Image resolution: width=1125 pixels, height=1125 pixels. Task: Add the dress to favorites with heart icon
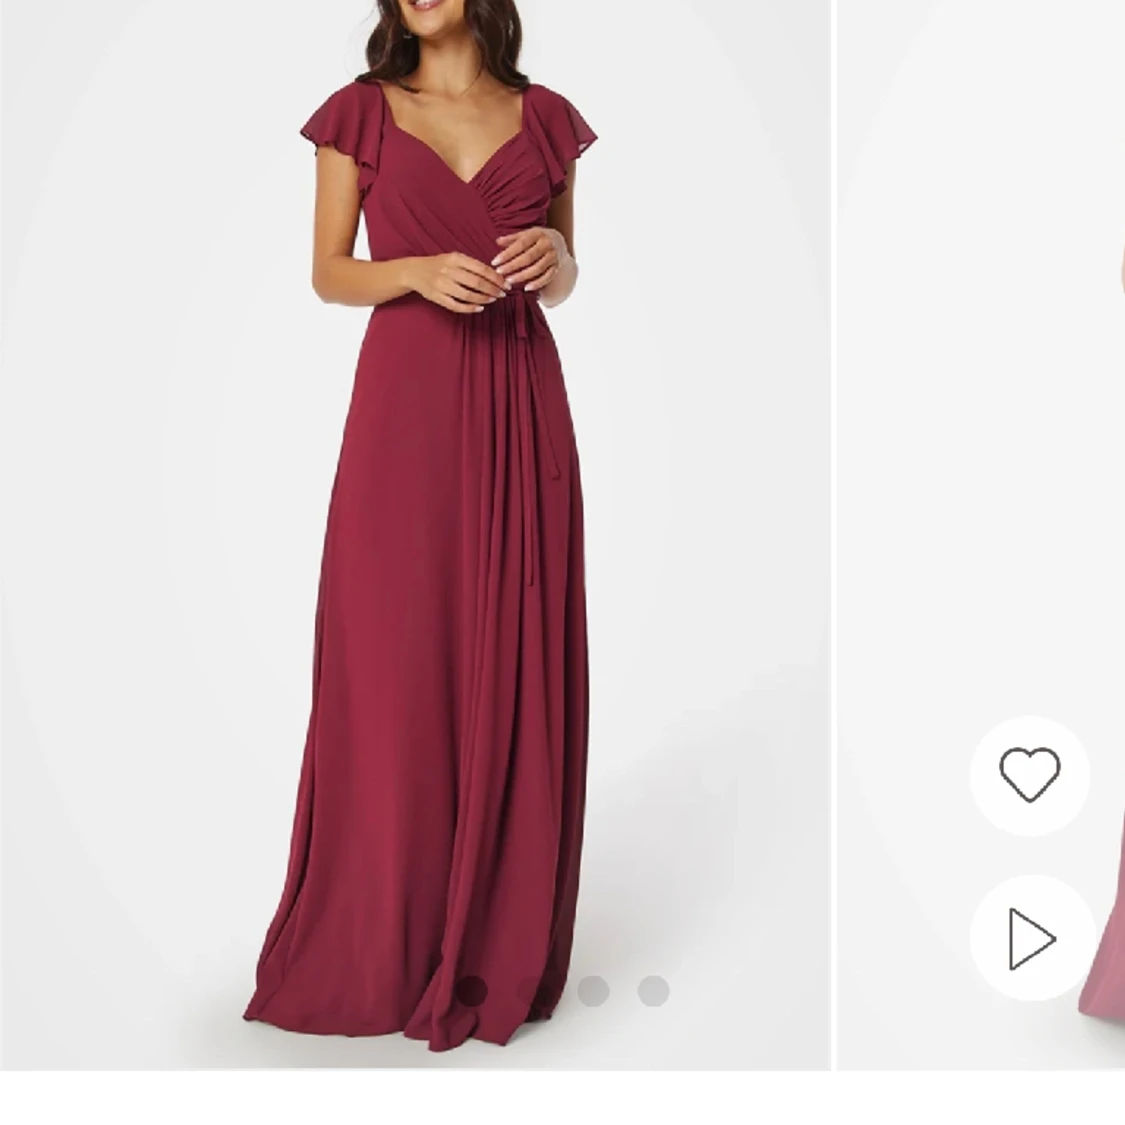(x=1030, y=774)
